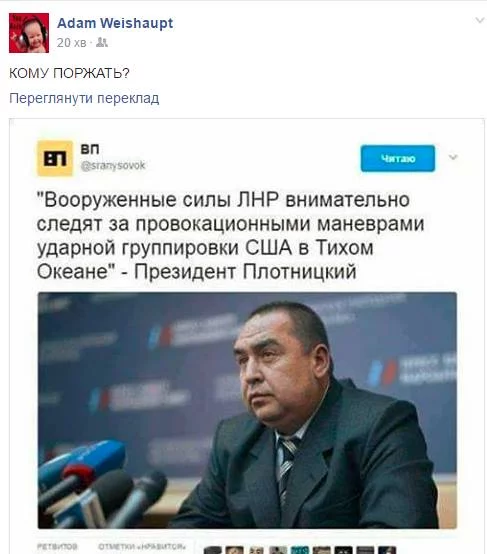Click the first liker avatar under the photo

(213, 550)
